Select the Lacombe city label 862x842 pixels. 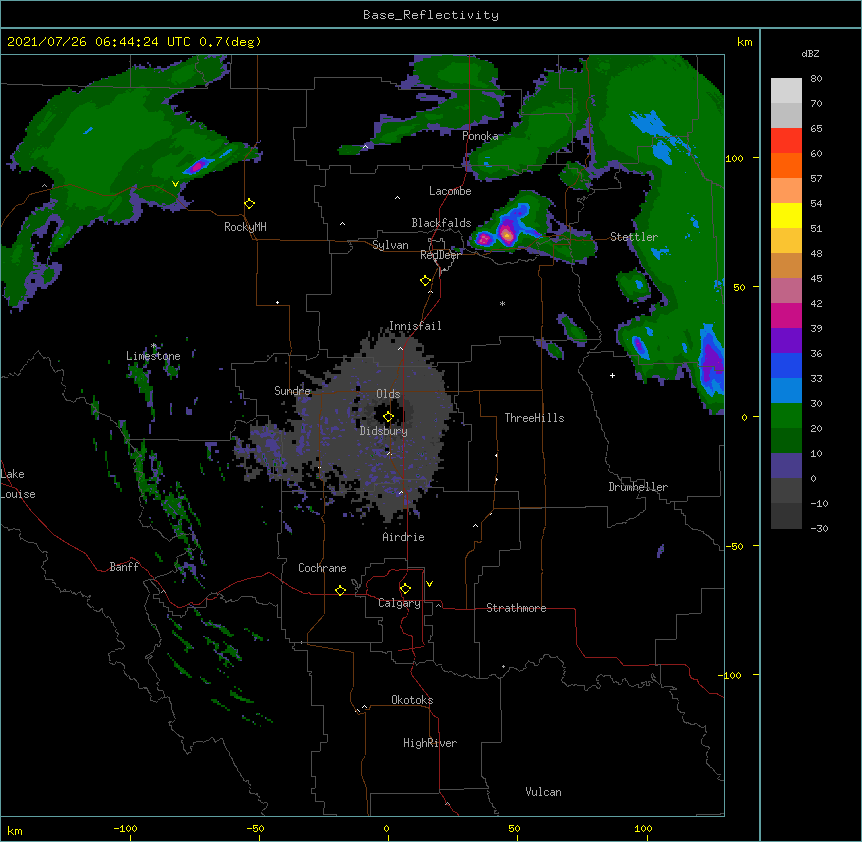click(x=450, y=191)
